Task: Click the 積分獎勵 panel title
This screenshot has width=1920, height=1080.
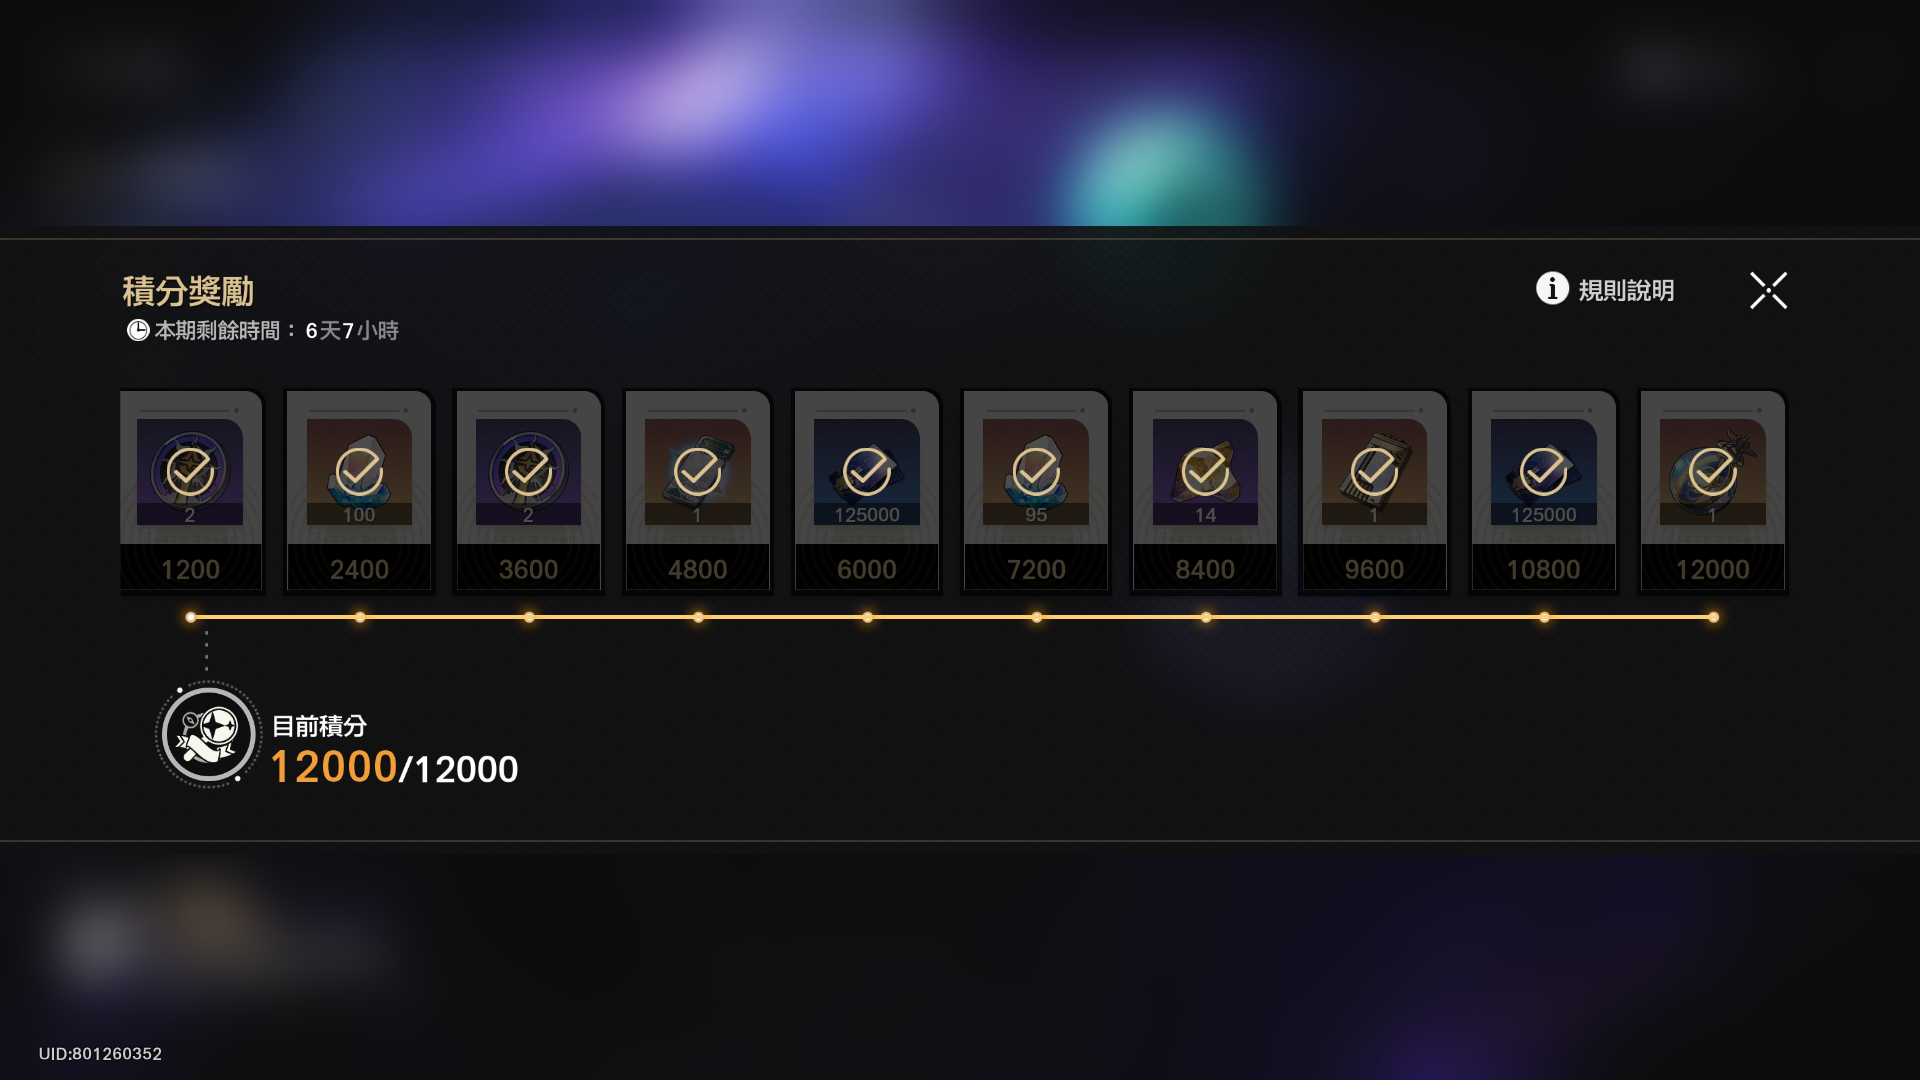Action: click(x=188, y=291)
